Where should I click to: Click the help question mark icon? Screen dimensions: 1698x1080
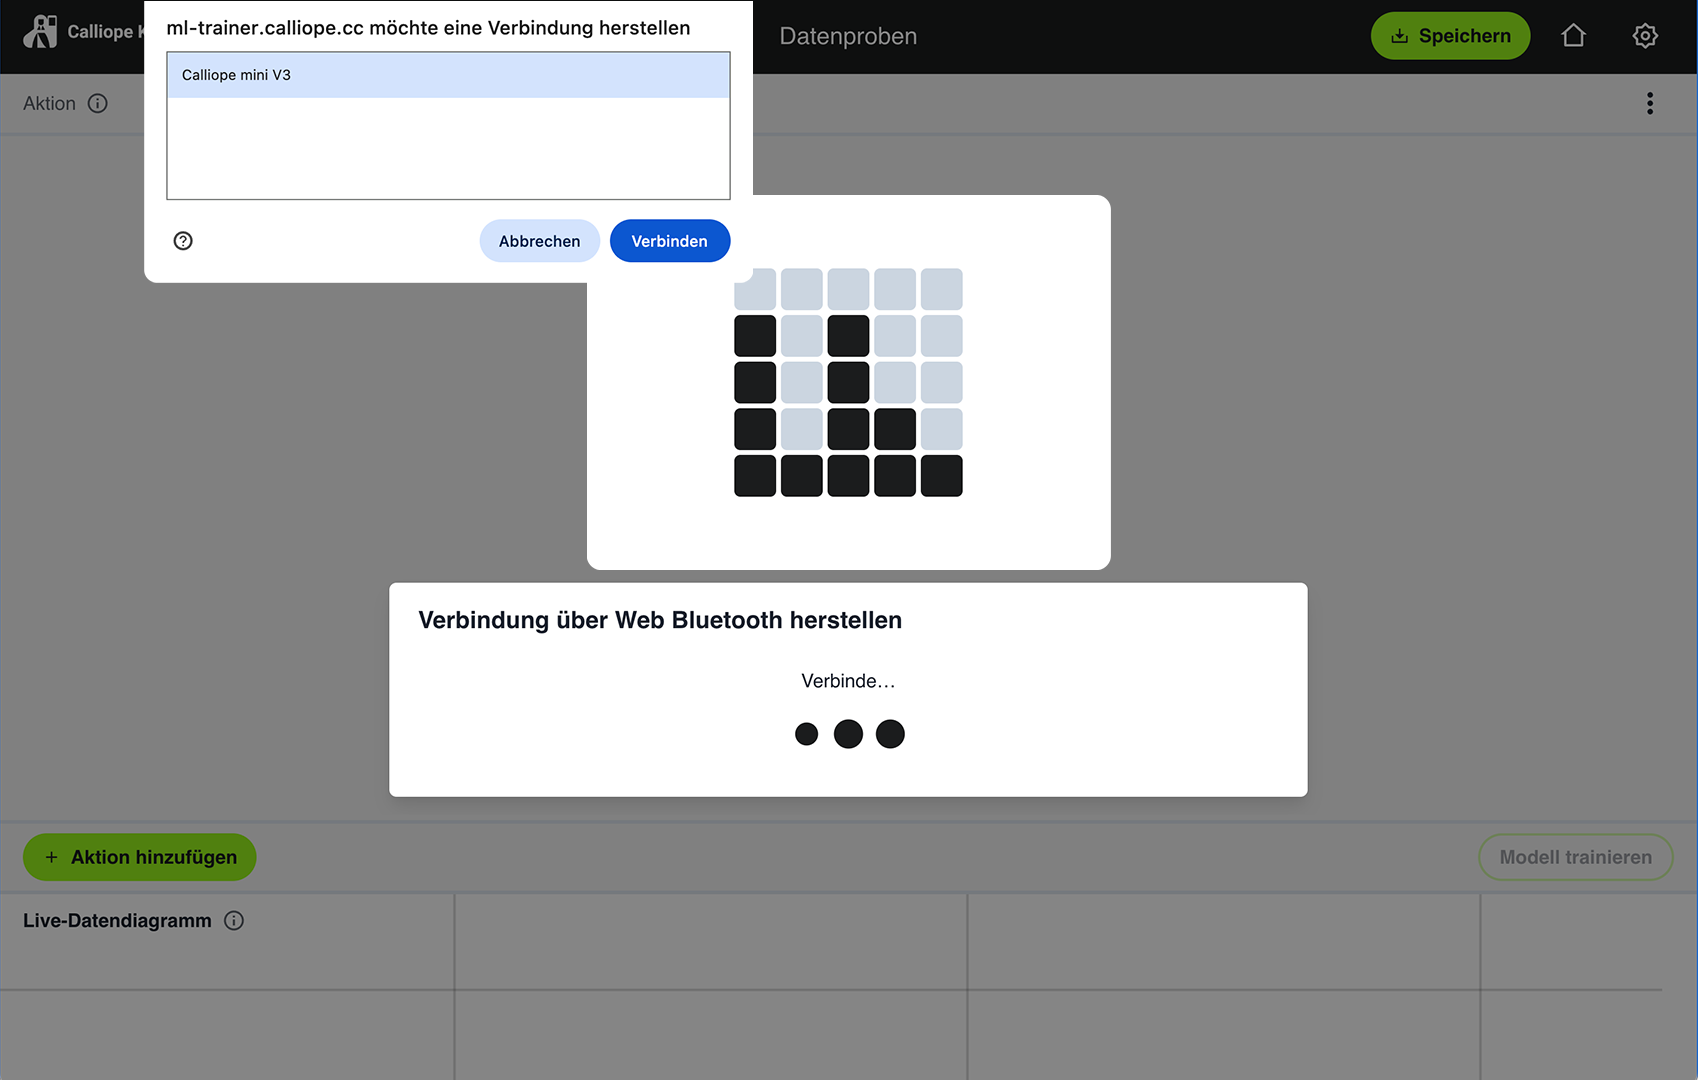(x=183, y=241)
